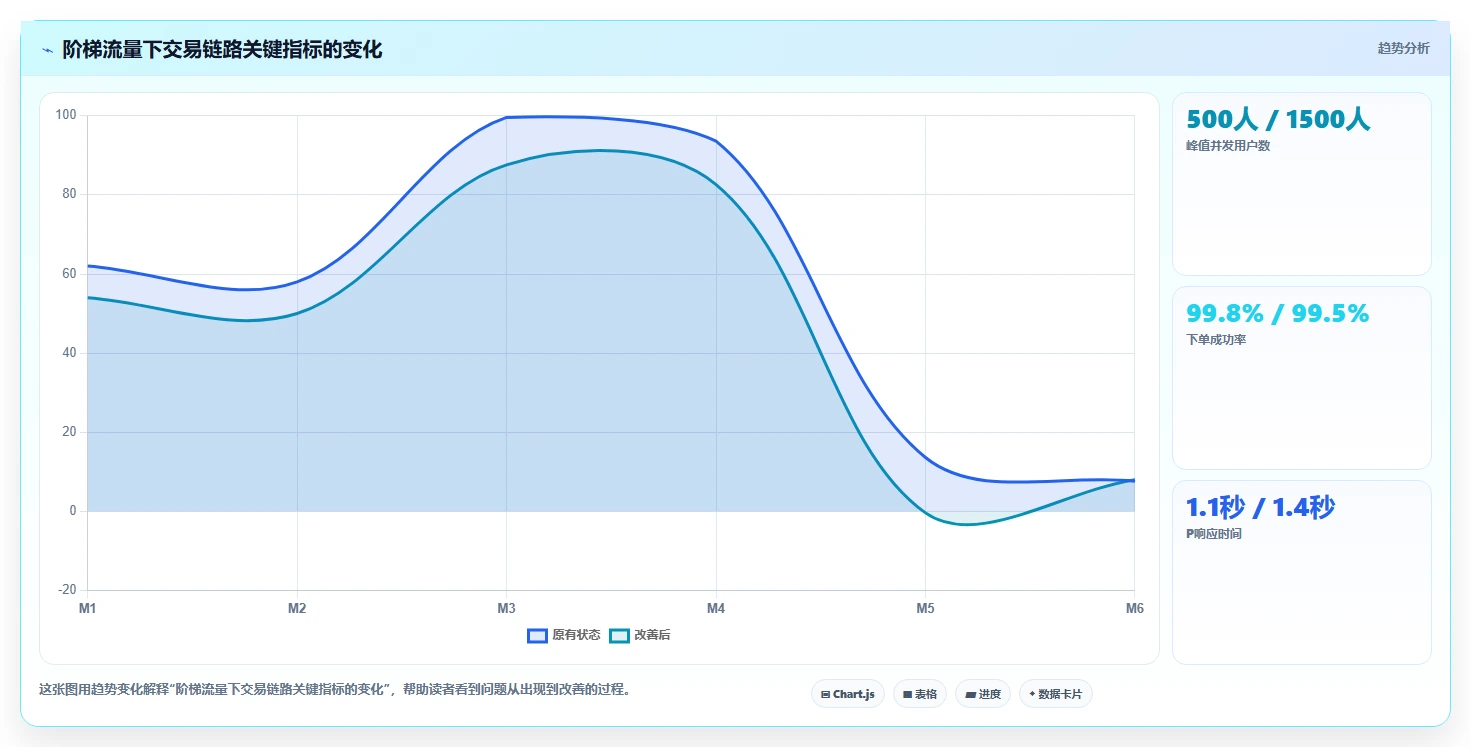Click the M2 x-axis label
The height and width of the screenshot is (747, 1471).
click(297, 608)
